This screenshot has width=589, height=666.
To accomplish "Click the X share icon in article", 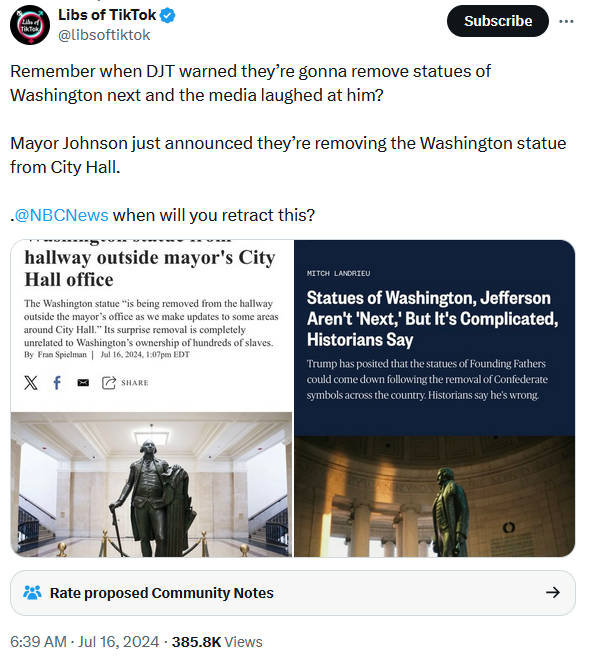I will pos(31,383).
